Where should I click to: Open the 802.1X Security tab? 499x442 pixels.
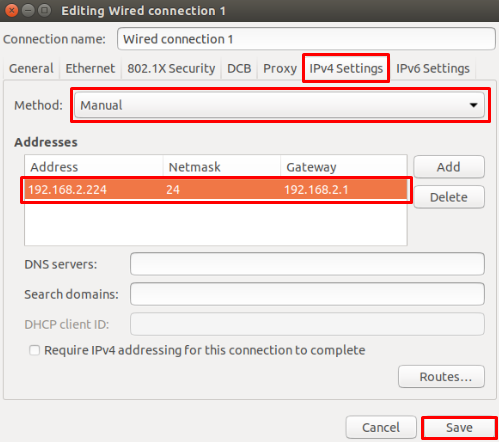click(171, 68)
